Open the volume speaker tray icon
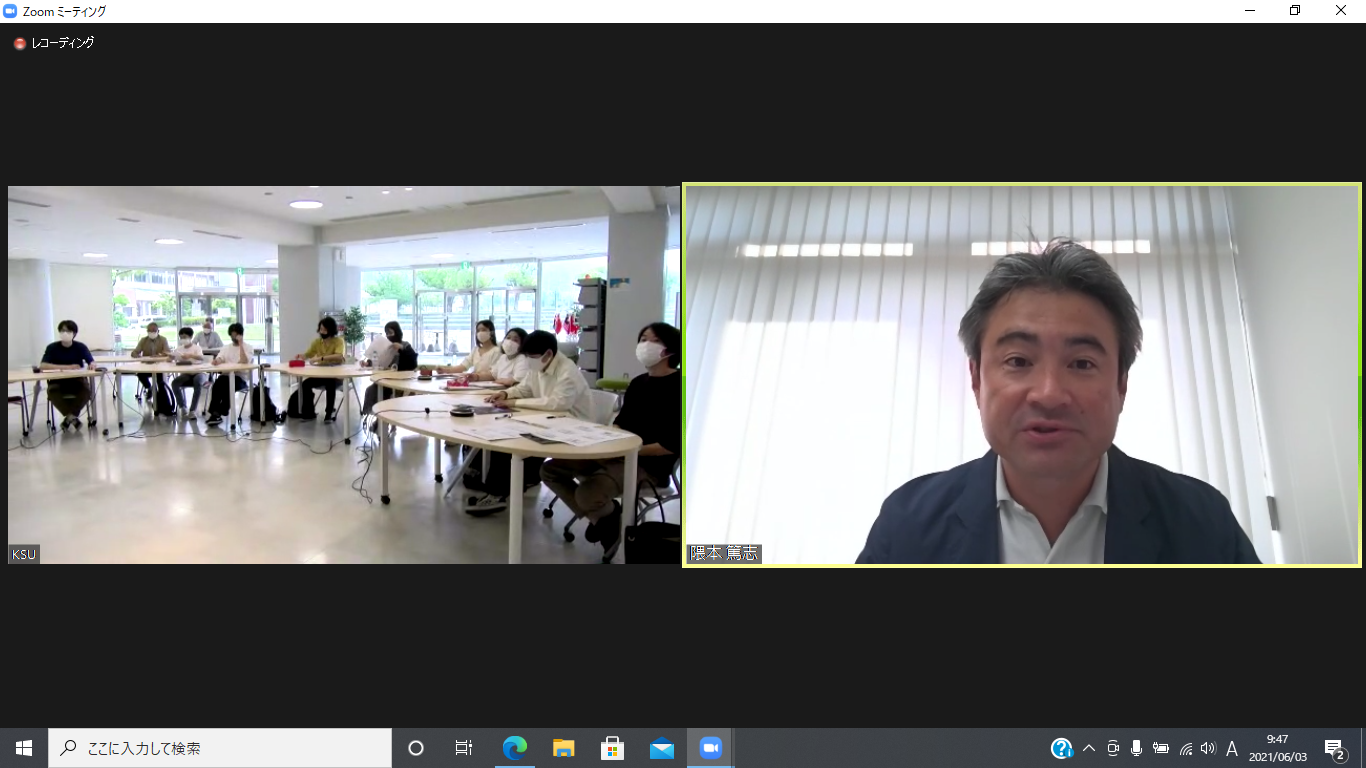This screenshot has width=1366, height=768. pyautogui.click(x=1208, y=748)
